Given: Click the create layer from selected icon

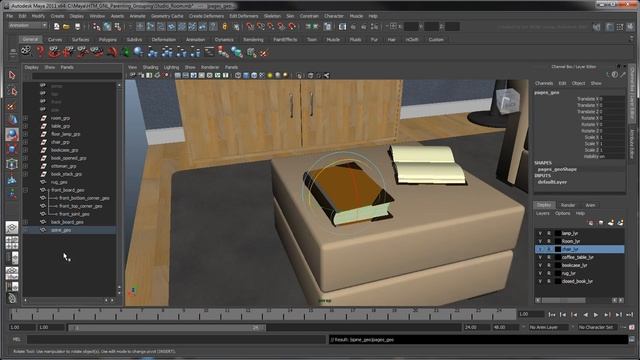Looking at the screenshot, I should click(x=620, y=222).
